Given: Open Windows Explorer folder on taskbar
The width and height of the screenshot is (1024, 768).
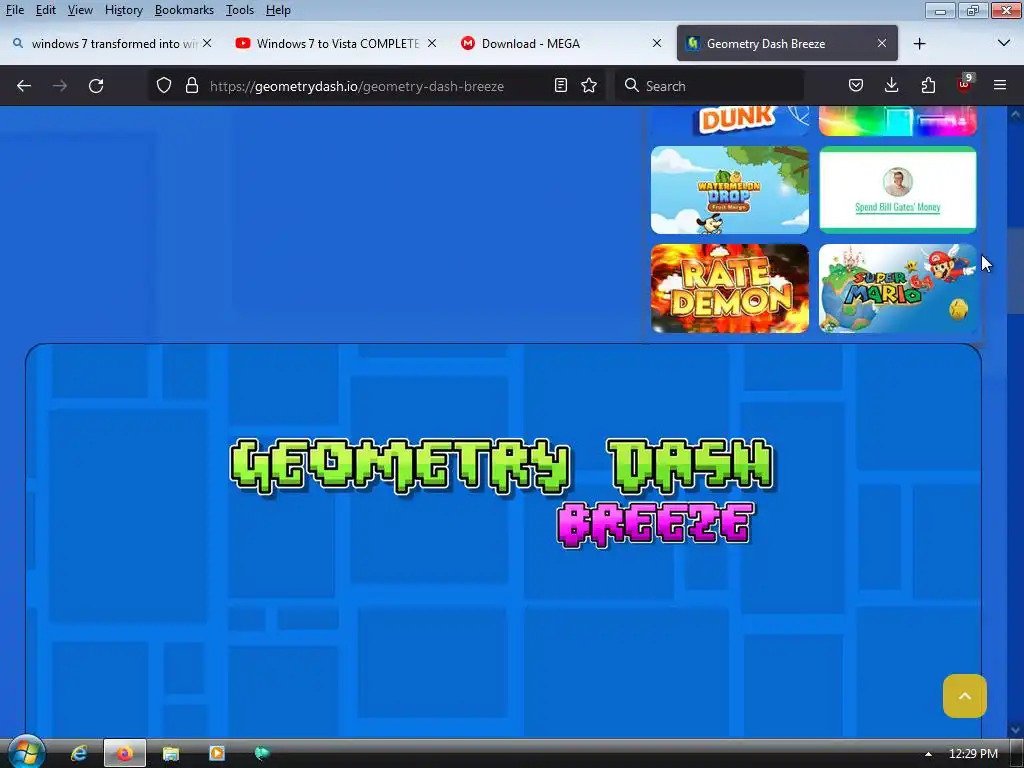Looking at the screenshot, I should [x=170, y=754].
